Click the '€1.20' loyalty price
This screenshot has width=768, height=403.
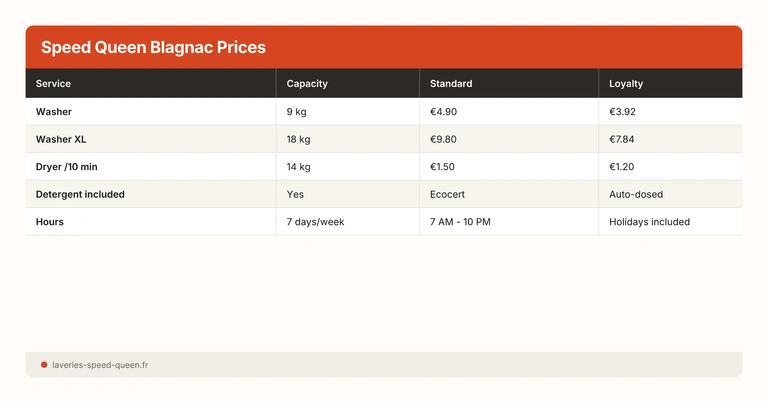click(622, 166)
